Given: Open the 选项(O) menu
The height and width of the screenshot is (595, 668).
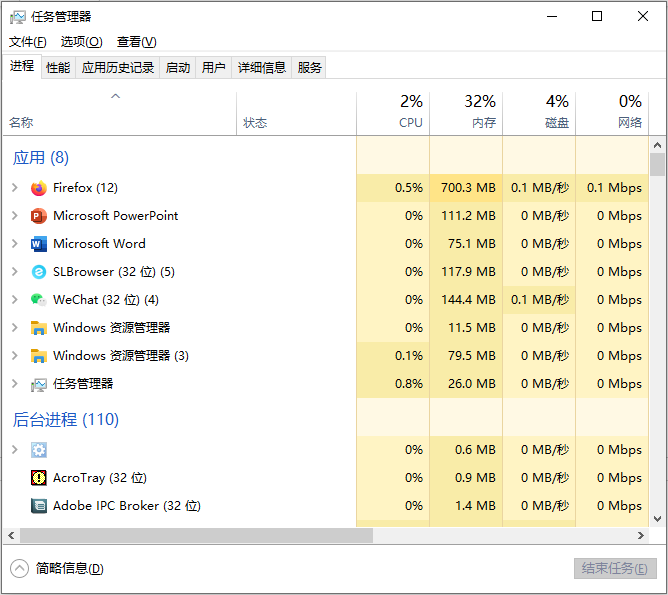Looking at the screenshot, I should click(x=81, y=42).
